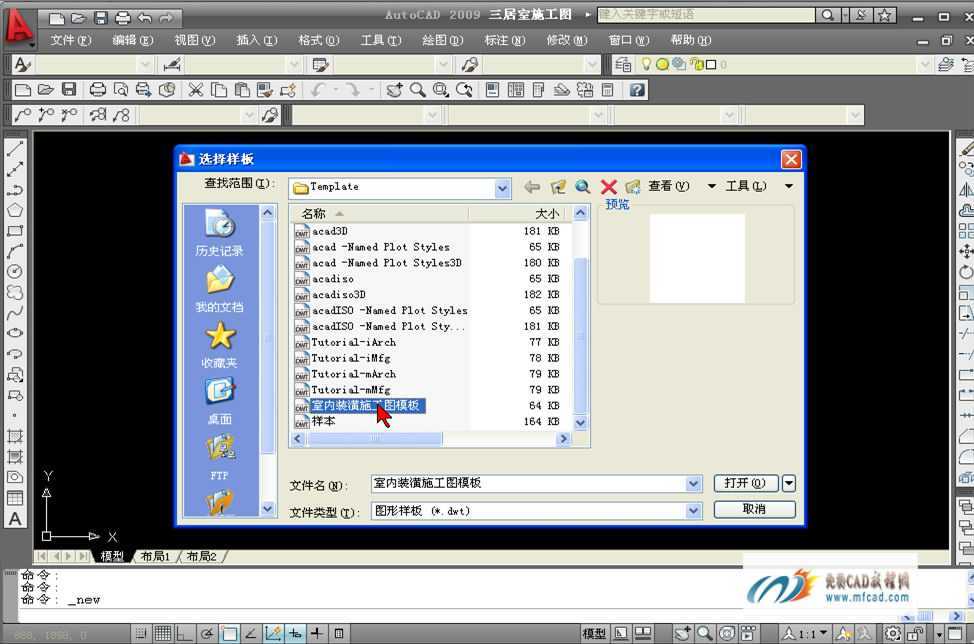Open the History shortcut in places list
Screen dimensions: 974x644
point(219,233)
